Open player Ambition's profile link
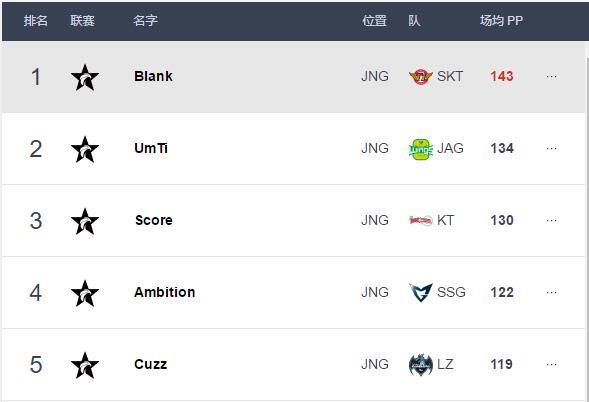This screenshot has height=402, width=589. (165, 292)
